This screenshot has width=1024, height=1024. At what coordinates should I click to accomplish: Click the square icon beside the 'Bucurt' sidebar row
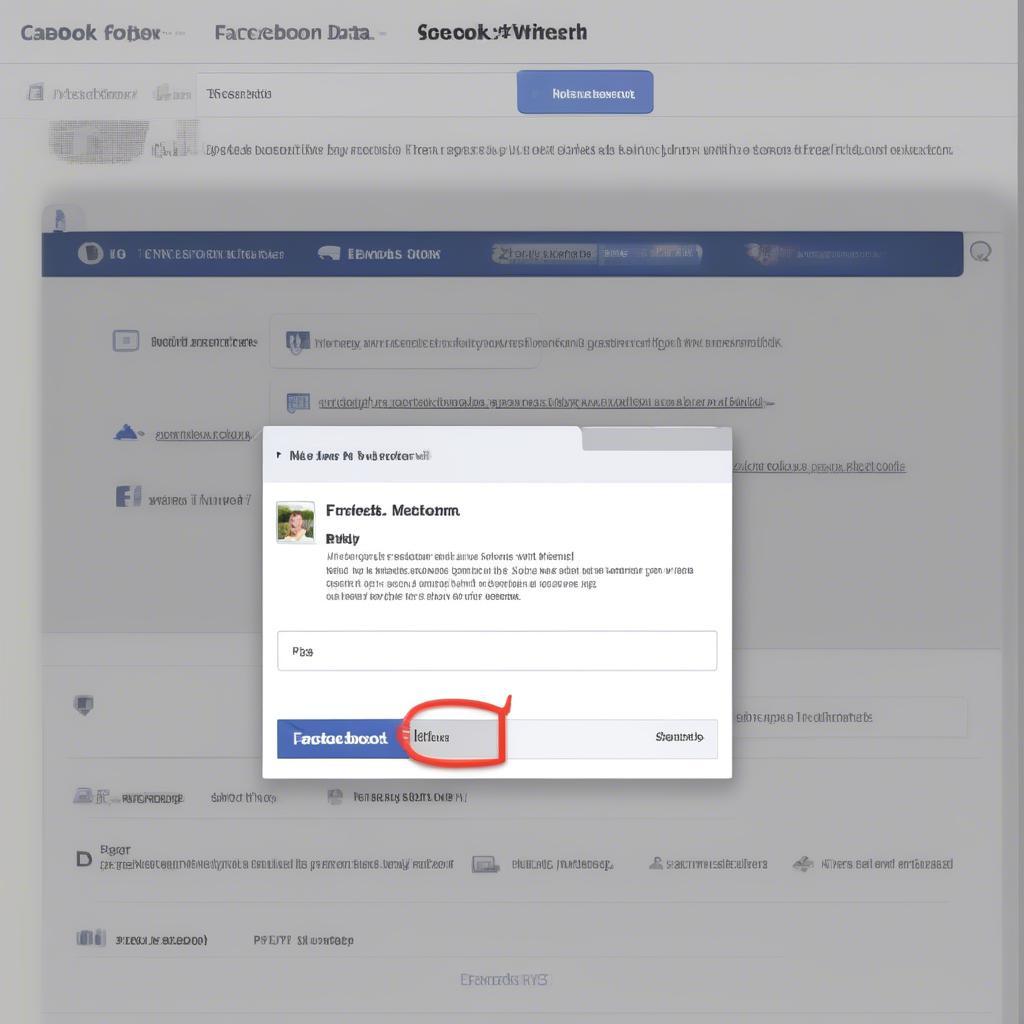[x=126, y=341]
